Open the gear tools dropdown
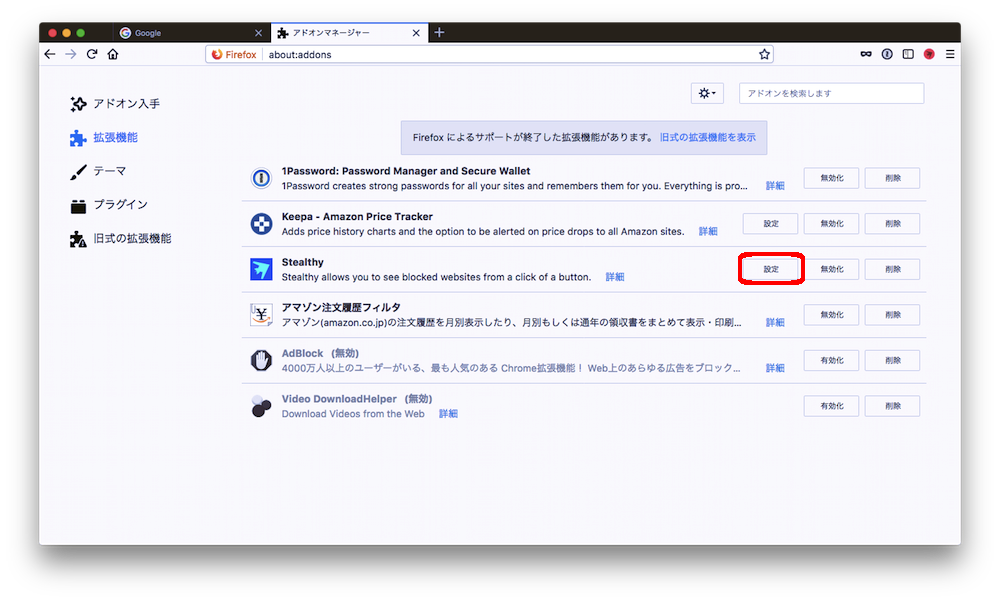1000x601 pixels. click(x=707, y=92)
